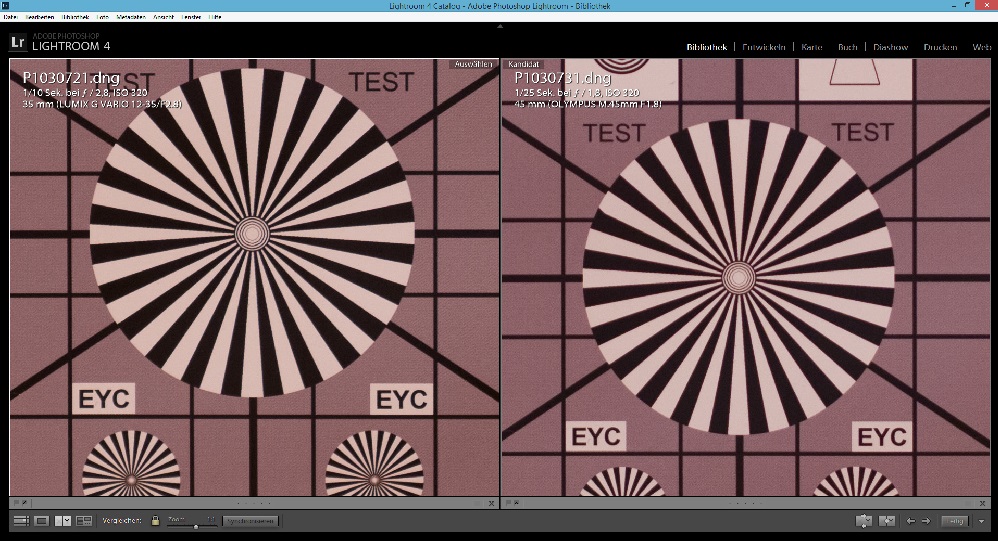This screenshot has width=998, height=542.
Task: Toggle flag on left image footer
Action: click(x=17, y=504)
